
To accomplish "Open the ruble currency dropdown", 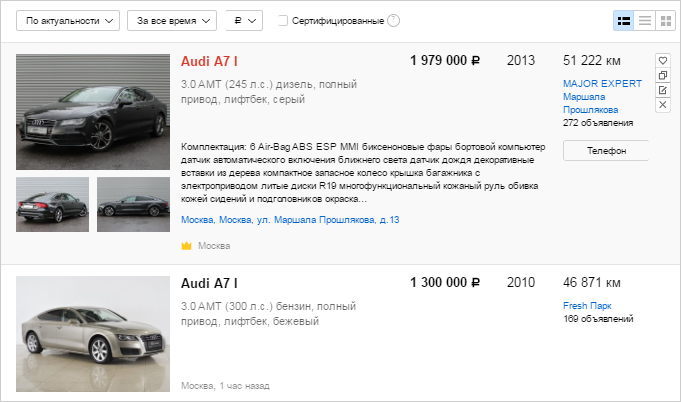I will pyautogui.click(x=243, y=20).
